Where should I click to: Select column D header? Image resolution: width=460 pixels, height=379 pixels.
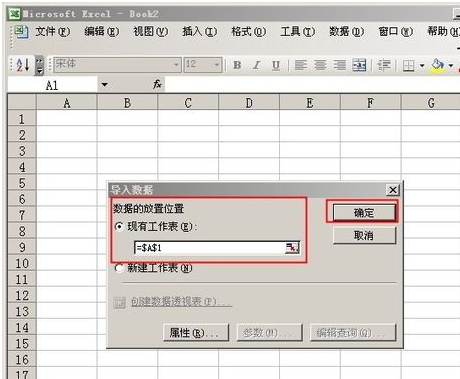(x=249, y=103)
